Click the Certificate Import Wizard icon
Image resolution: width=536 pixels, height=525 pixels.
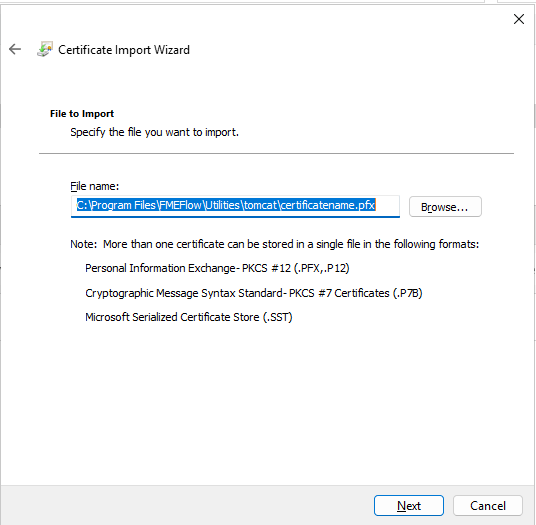45,49
